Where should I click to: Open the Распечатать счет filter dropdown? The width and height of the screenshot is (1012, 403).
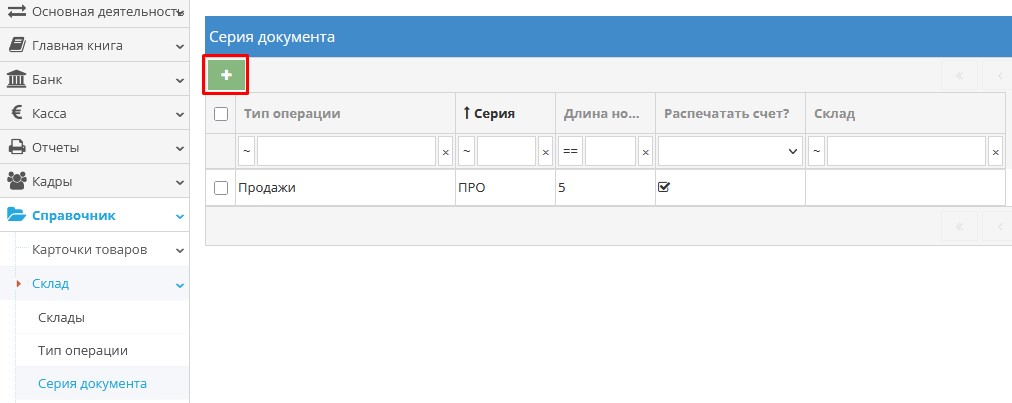point(730,151)
